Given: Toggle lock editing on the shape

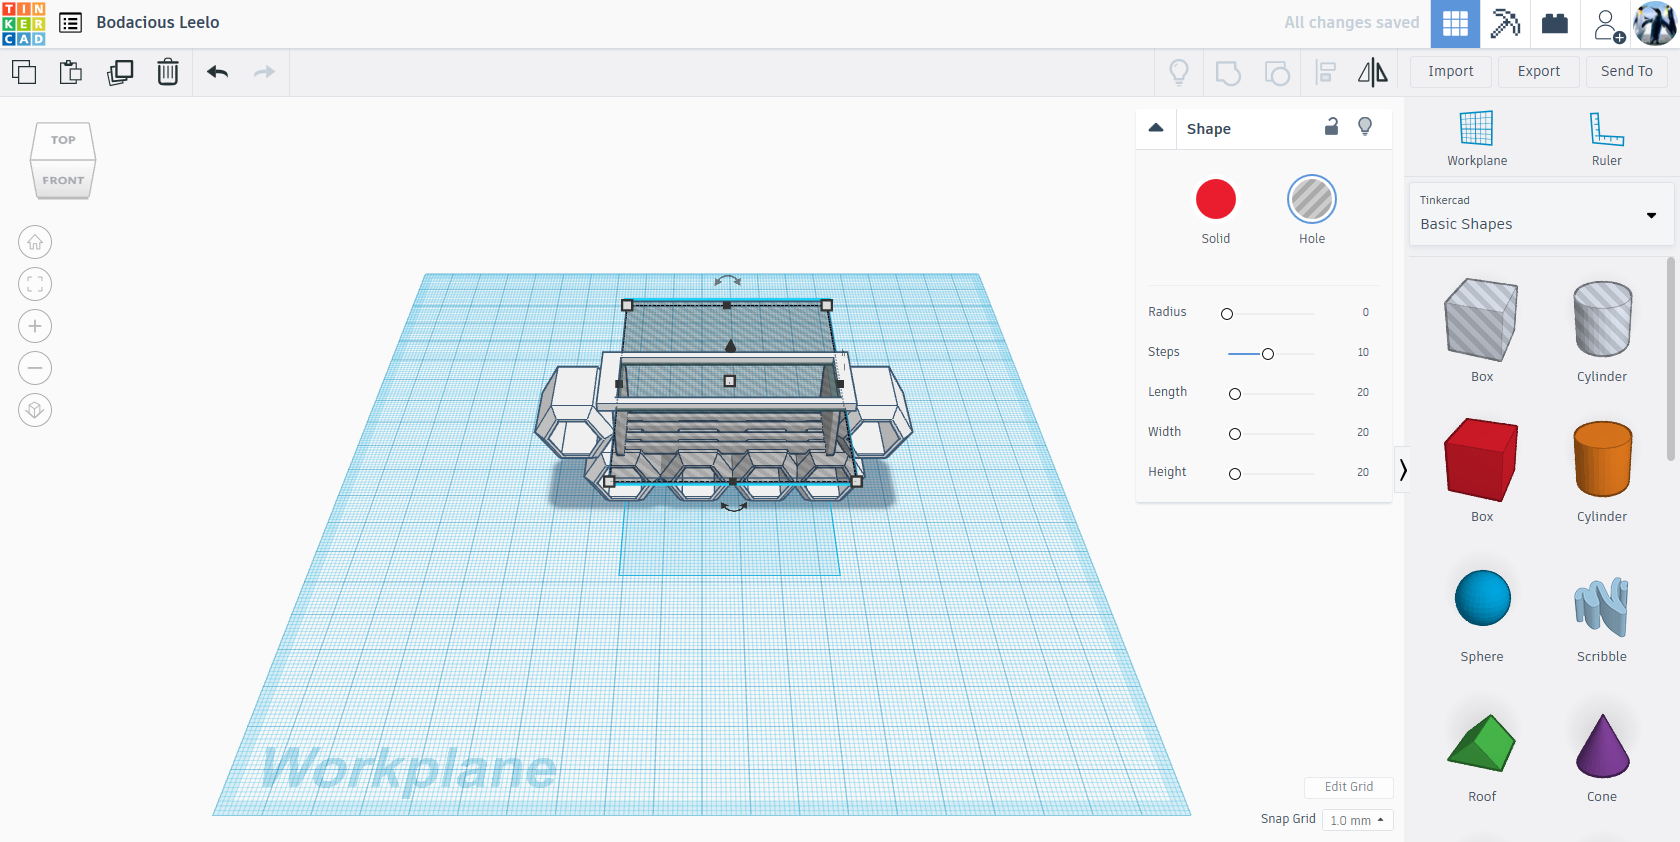Looking at the screenshot, I should [x=1332, y=127].
